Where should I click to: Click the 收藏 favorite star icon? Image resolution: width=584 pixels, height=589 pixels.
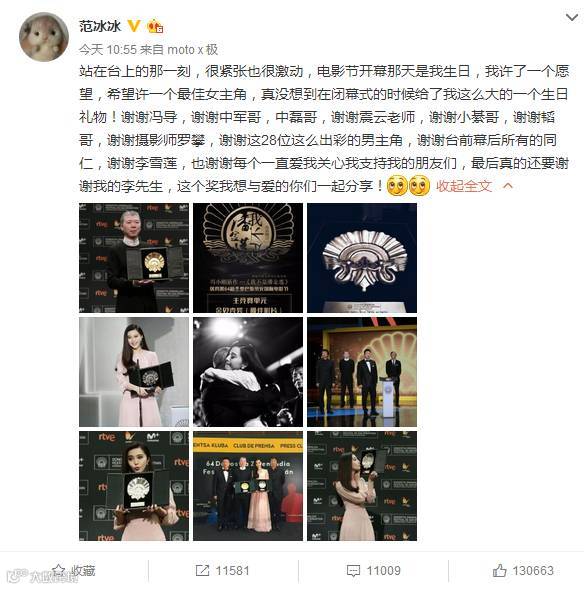pyautogui.click(x=59, y=570)
